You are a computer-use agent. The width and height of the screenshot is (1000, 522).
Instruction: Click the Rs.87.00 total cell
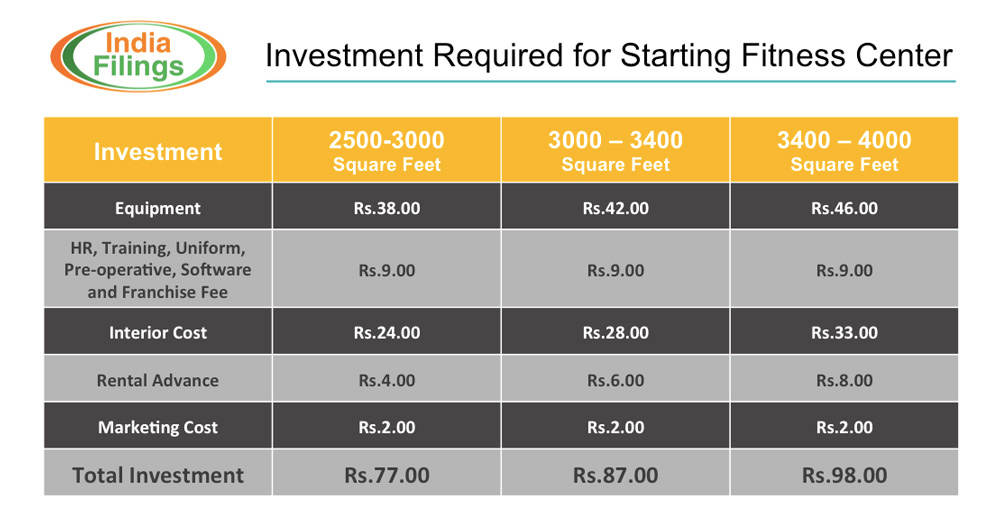(x=615, y=475)
